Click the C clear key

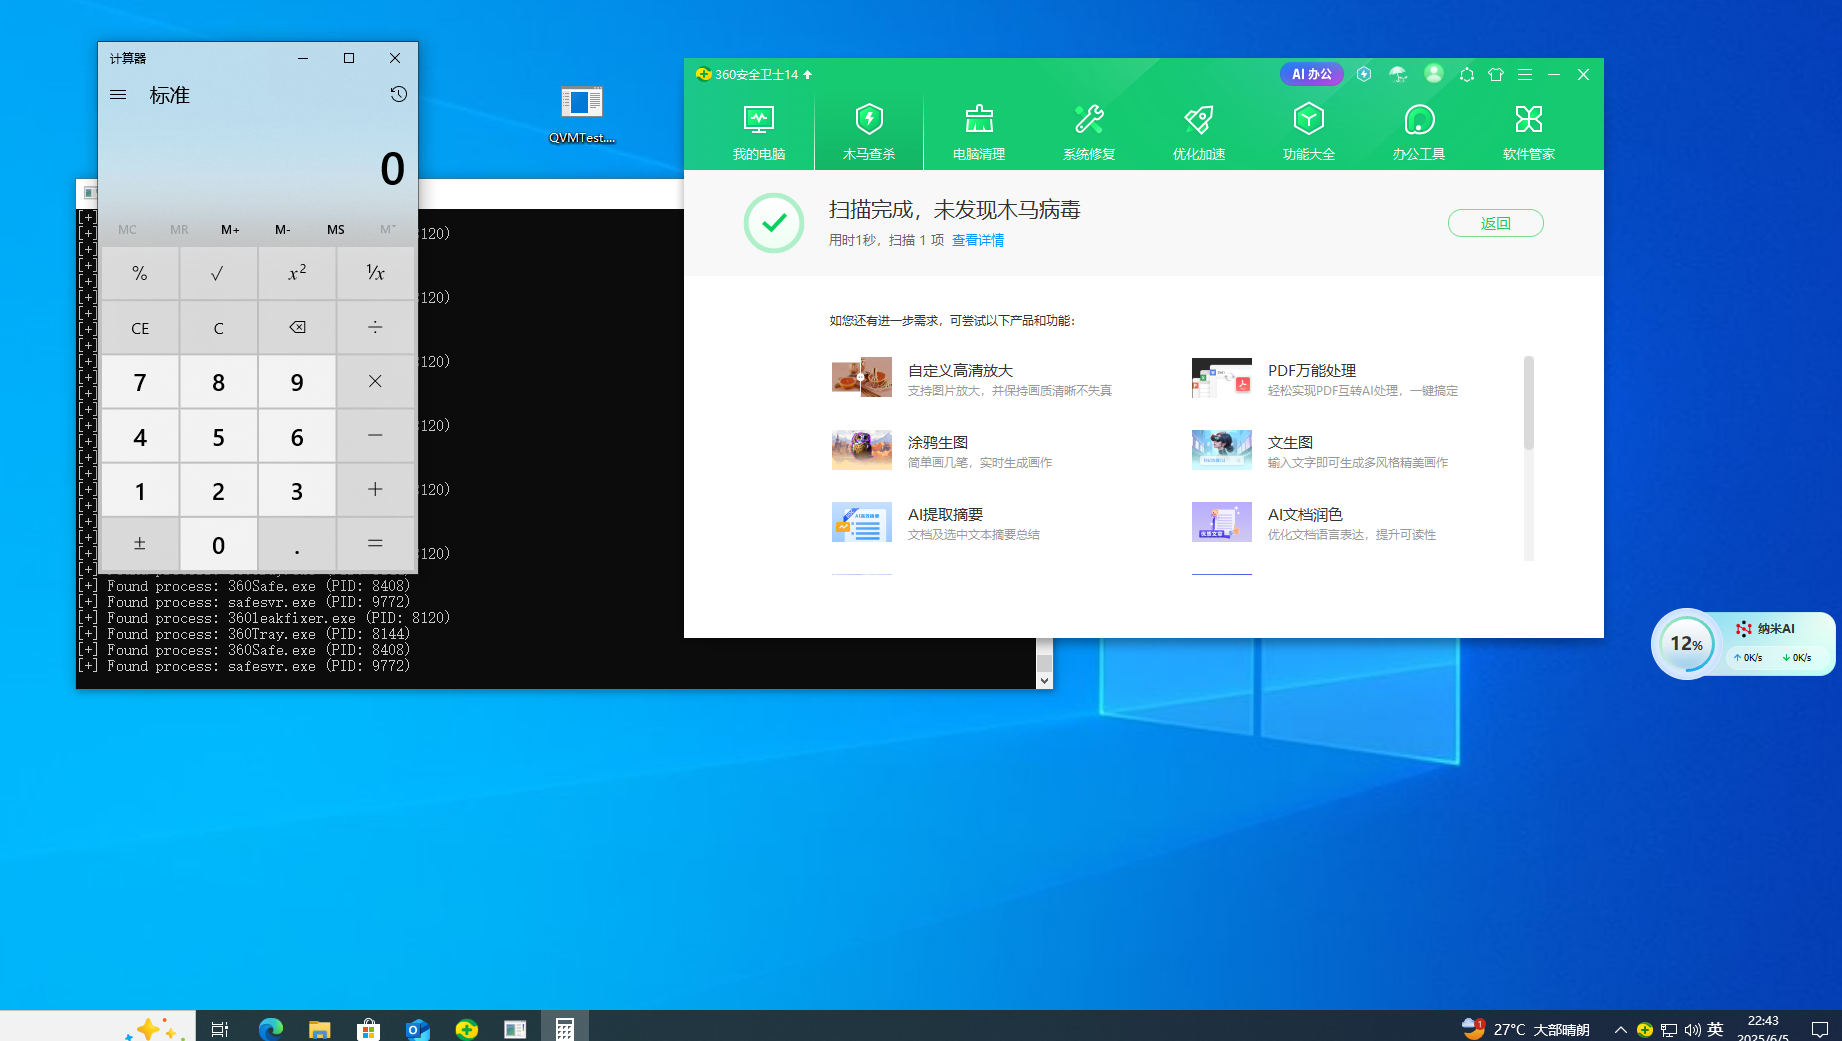tap(218, 328)
